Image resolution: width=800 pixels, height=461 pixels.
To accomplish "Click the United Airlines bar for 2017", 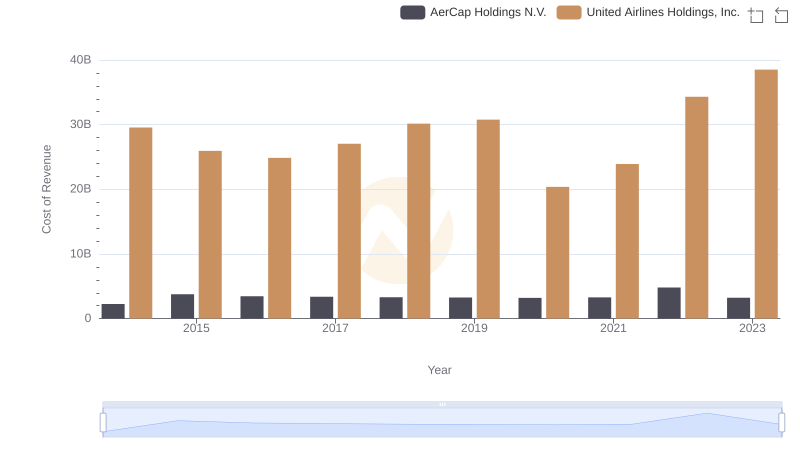I will (x=349, y=231).
